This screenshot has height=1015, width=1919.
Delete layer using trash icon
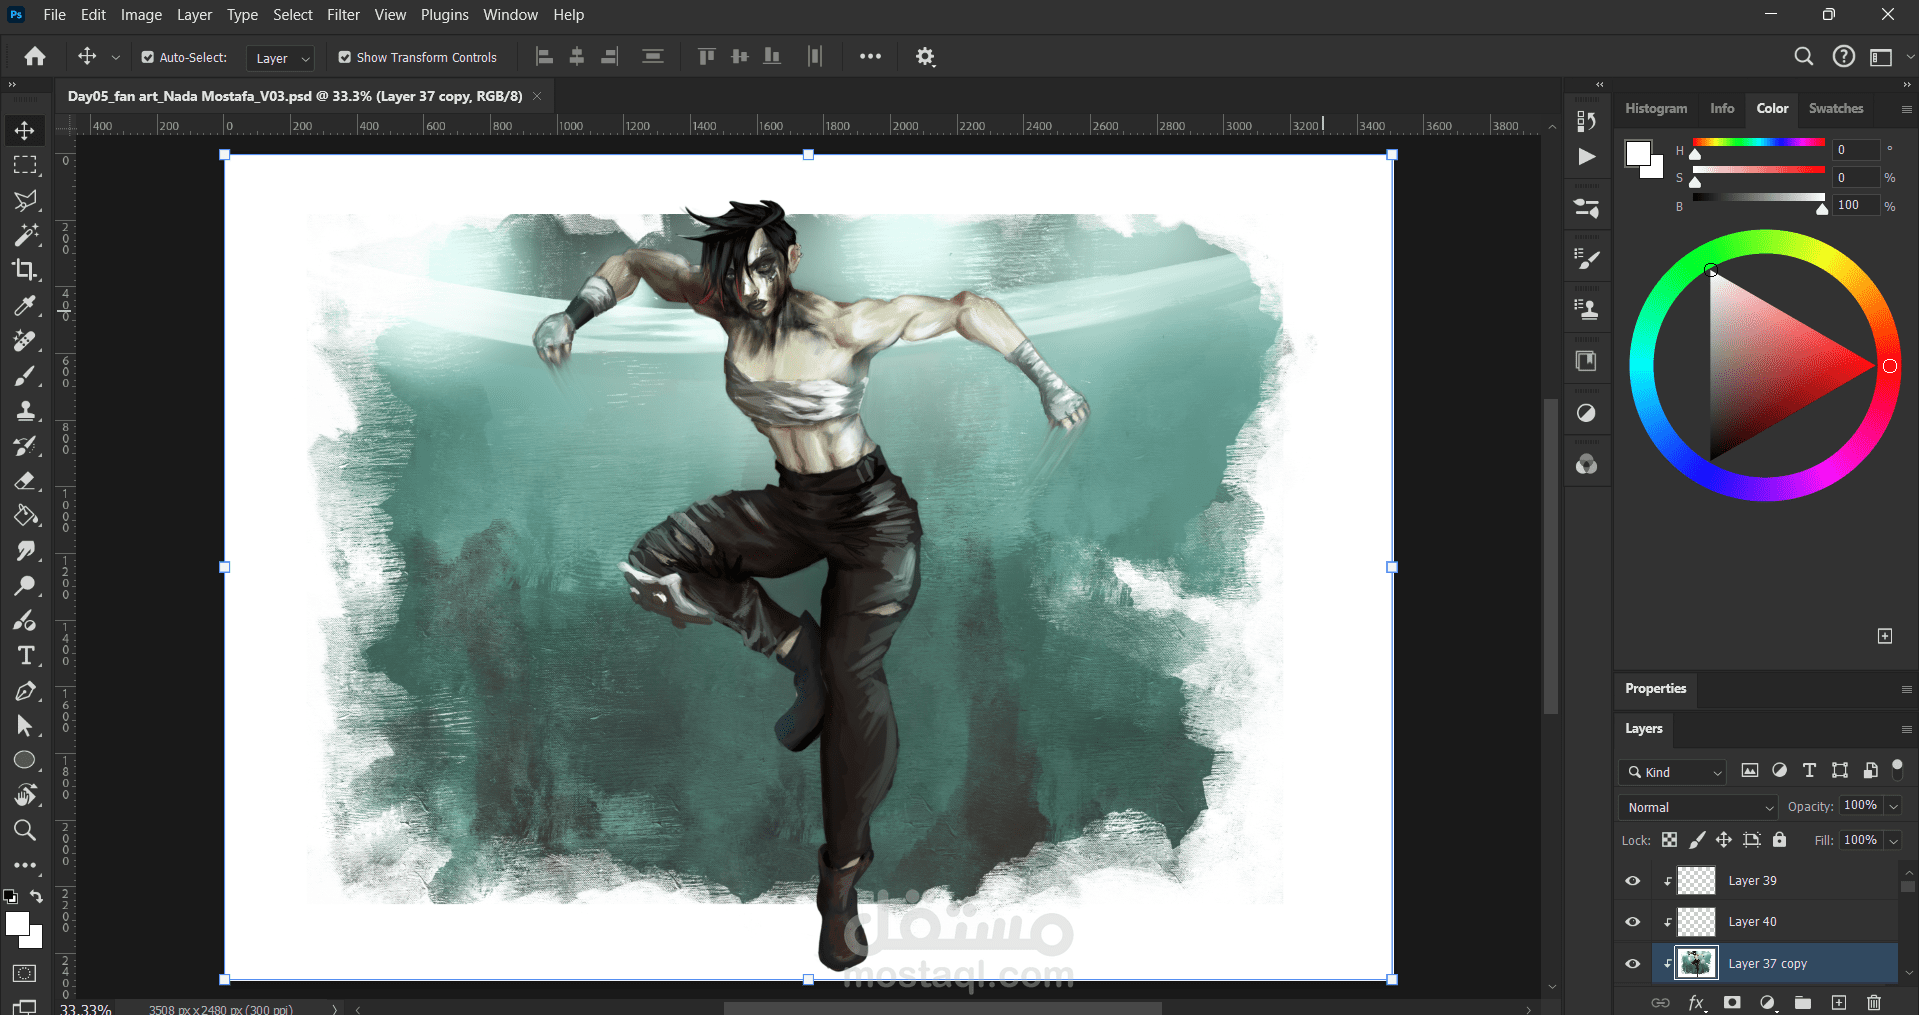(1873, 1002)
